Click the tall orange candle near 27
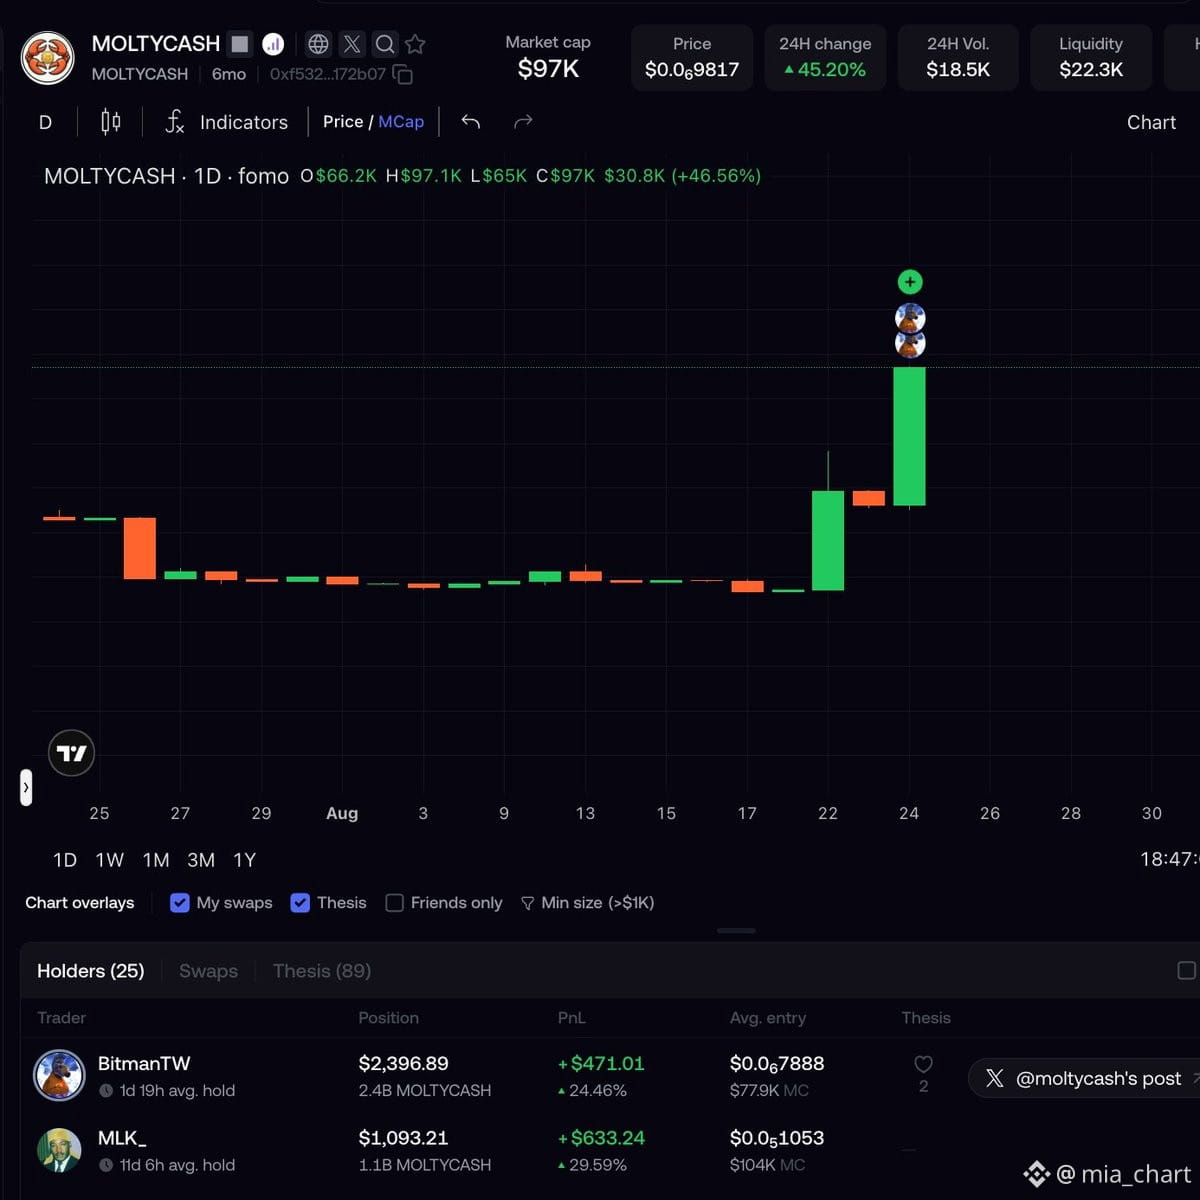 coord(140,548)
